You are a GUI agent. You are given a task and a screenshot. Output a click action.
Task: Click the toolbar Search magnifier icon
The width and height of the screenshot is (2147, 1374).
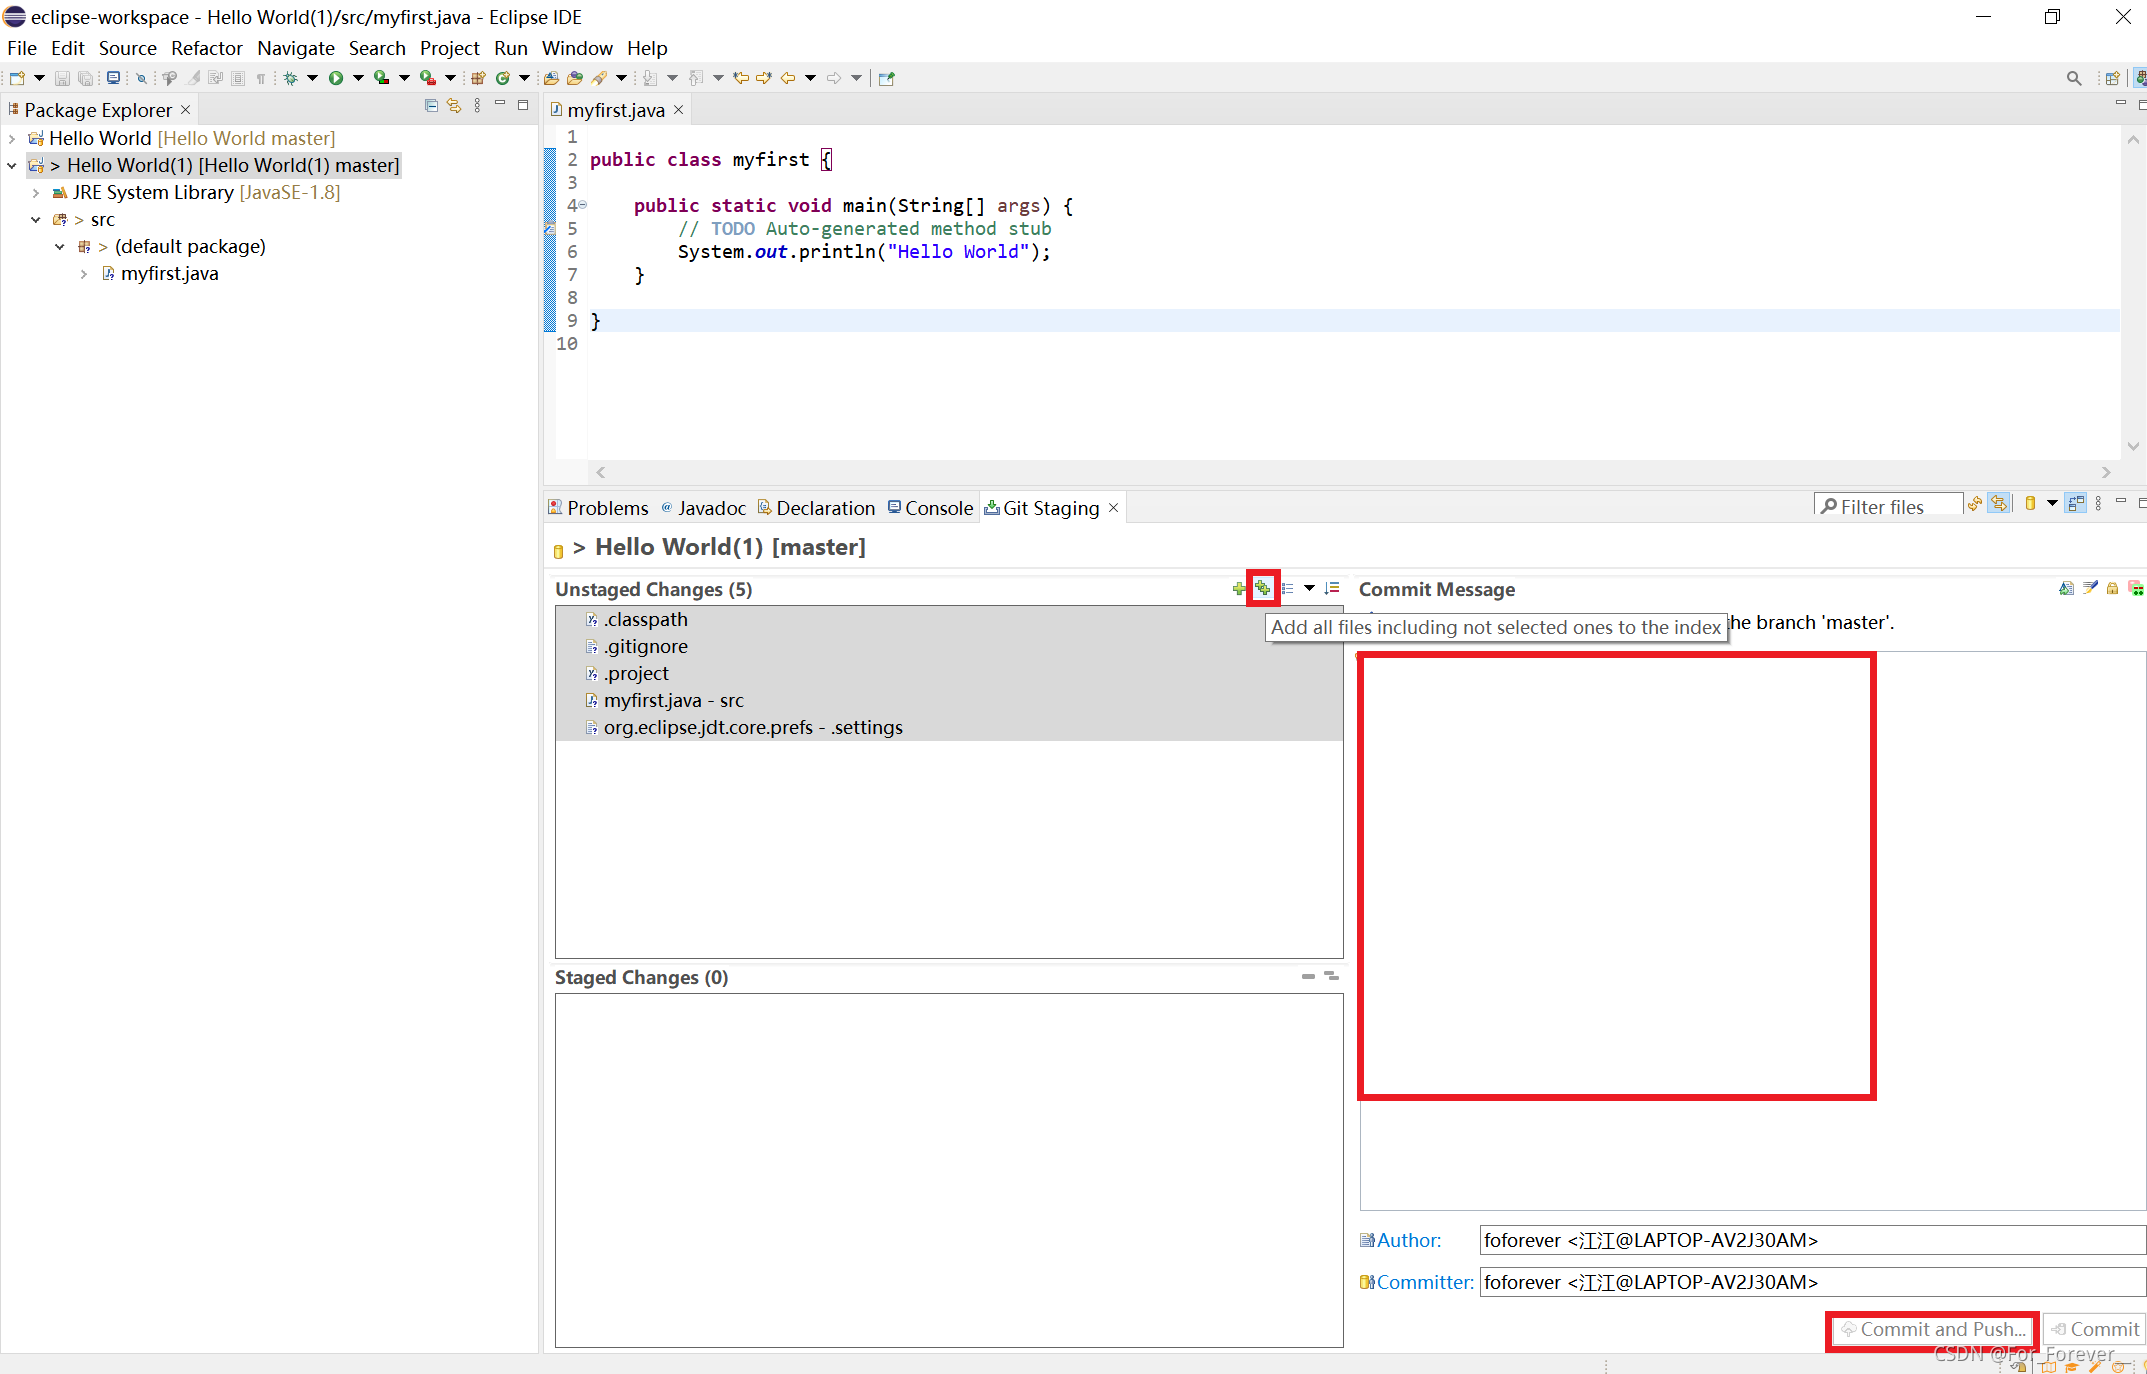tap(2073, 78)
